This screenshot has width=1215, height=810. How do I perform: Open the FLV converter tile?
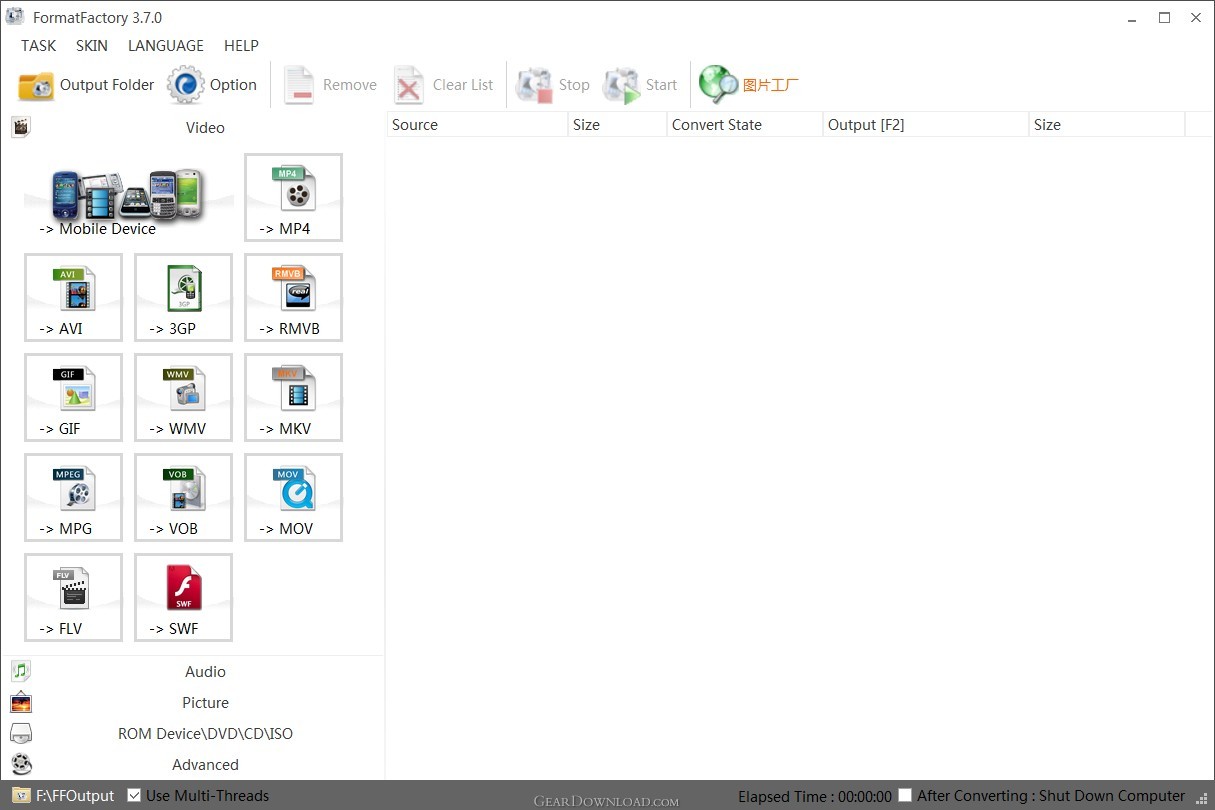coord(73,597)
